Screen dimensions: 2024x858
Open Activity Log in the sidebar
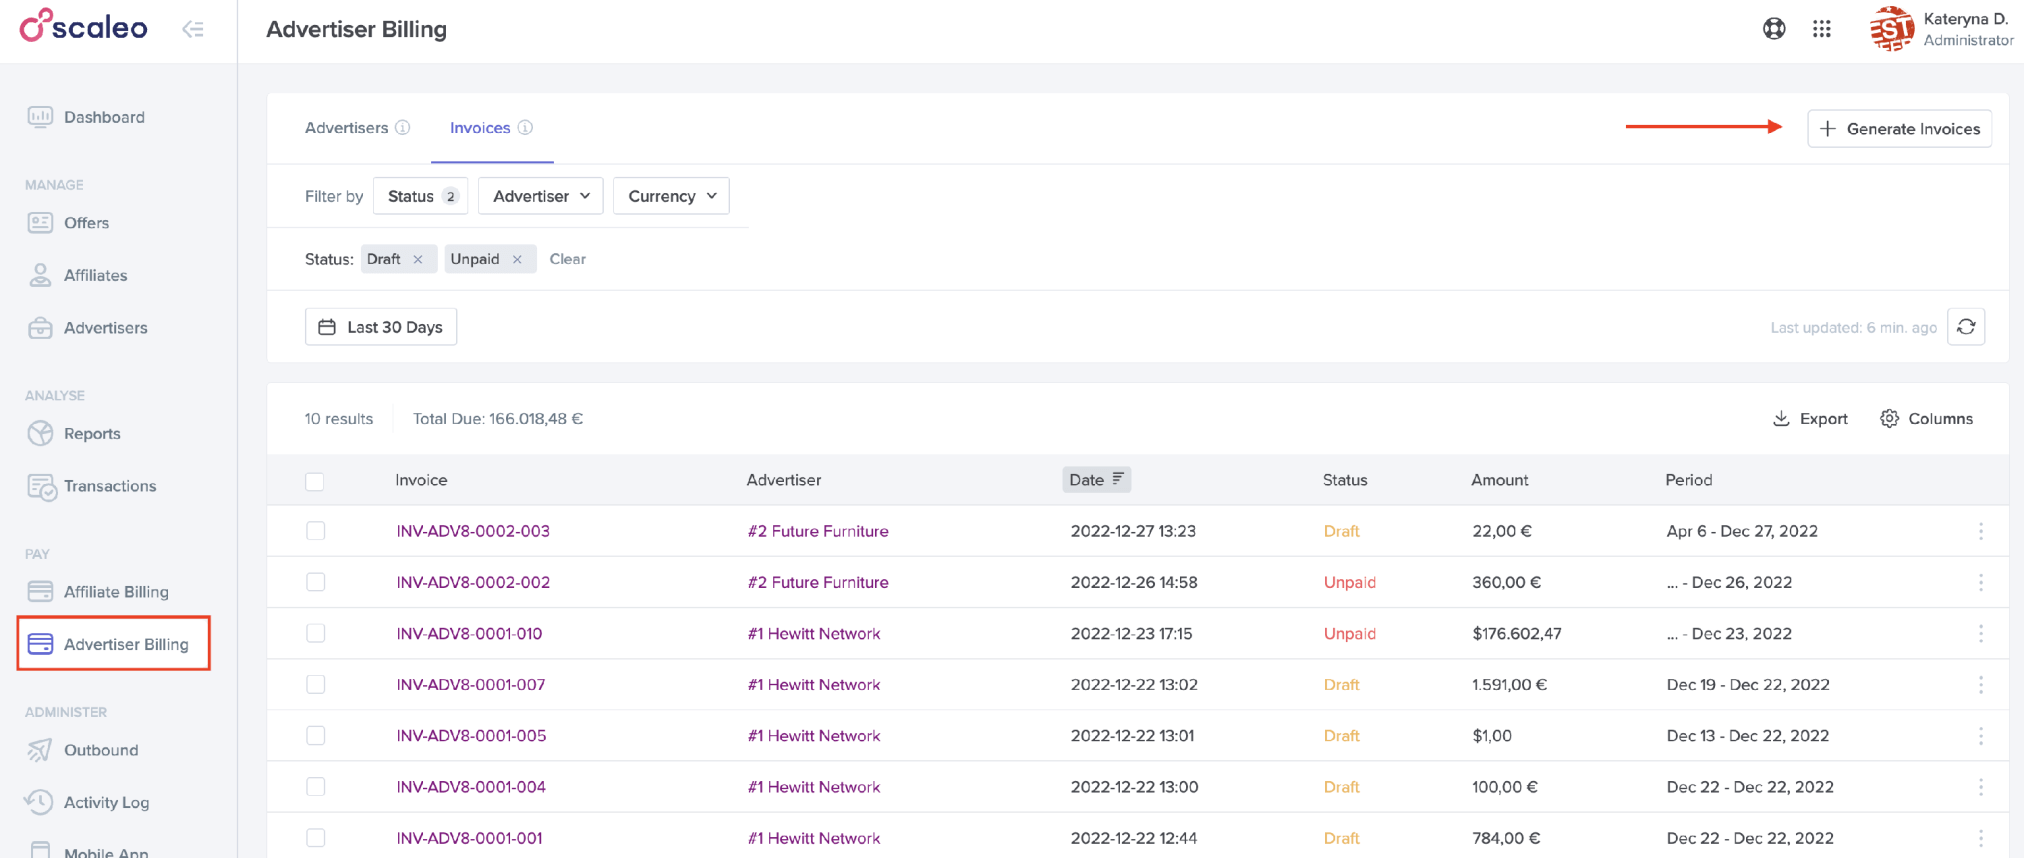88,802
